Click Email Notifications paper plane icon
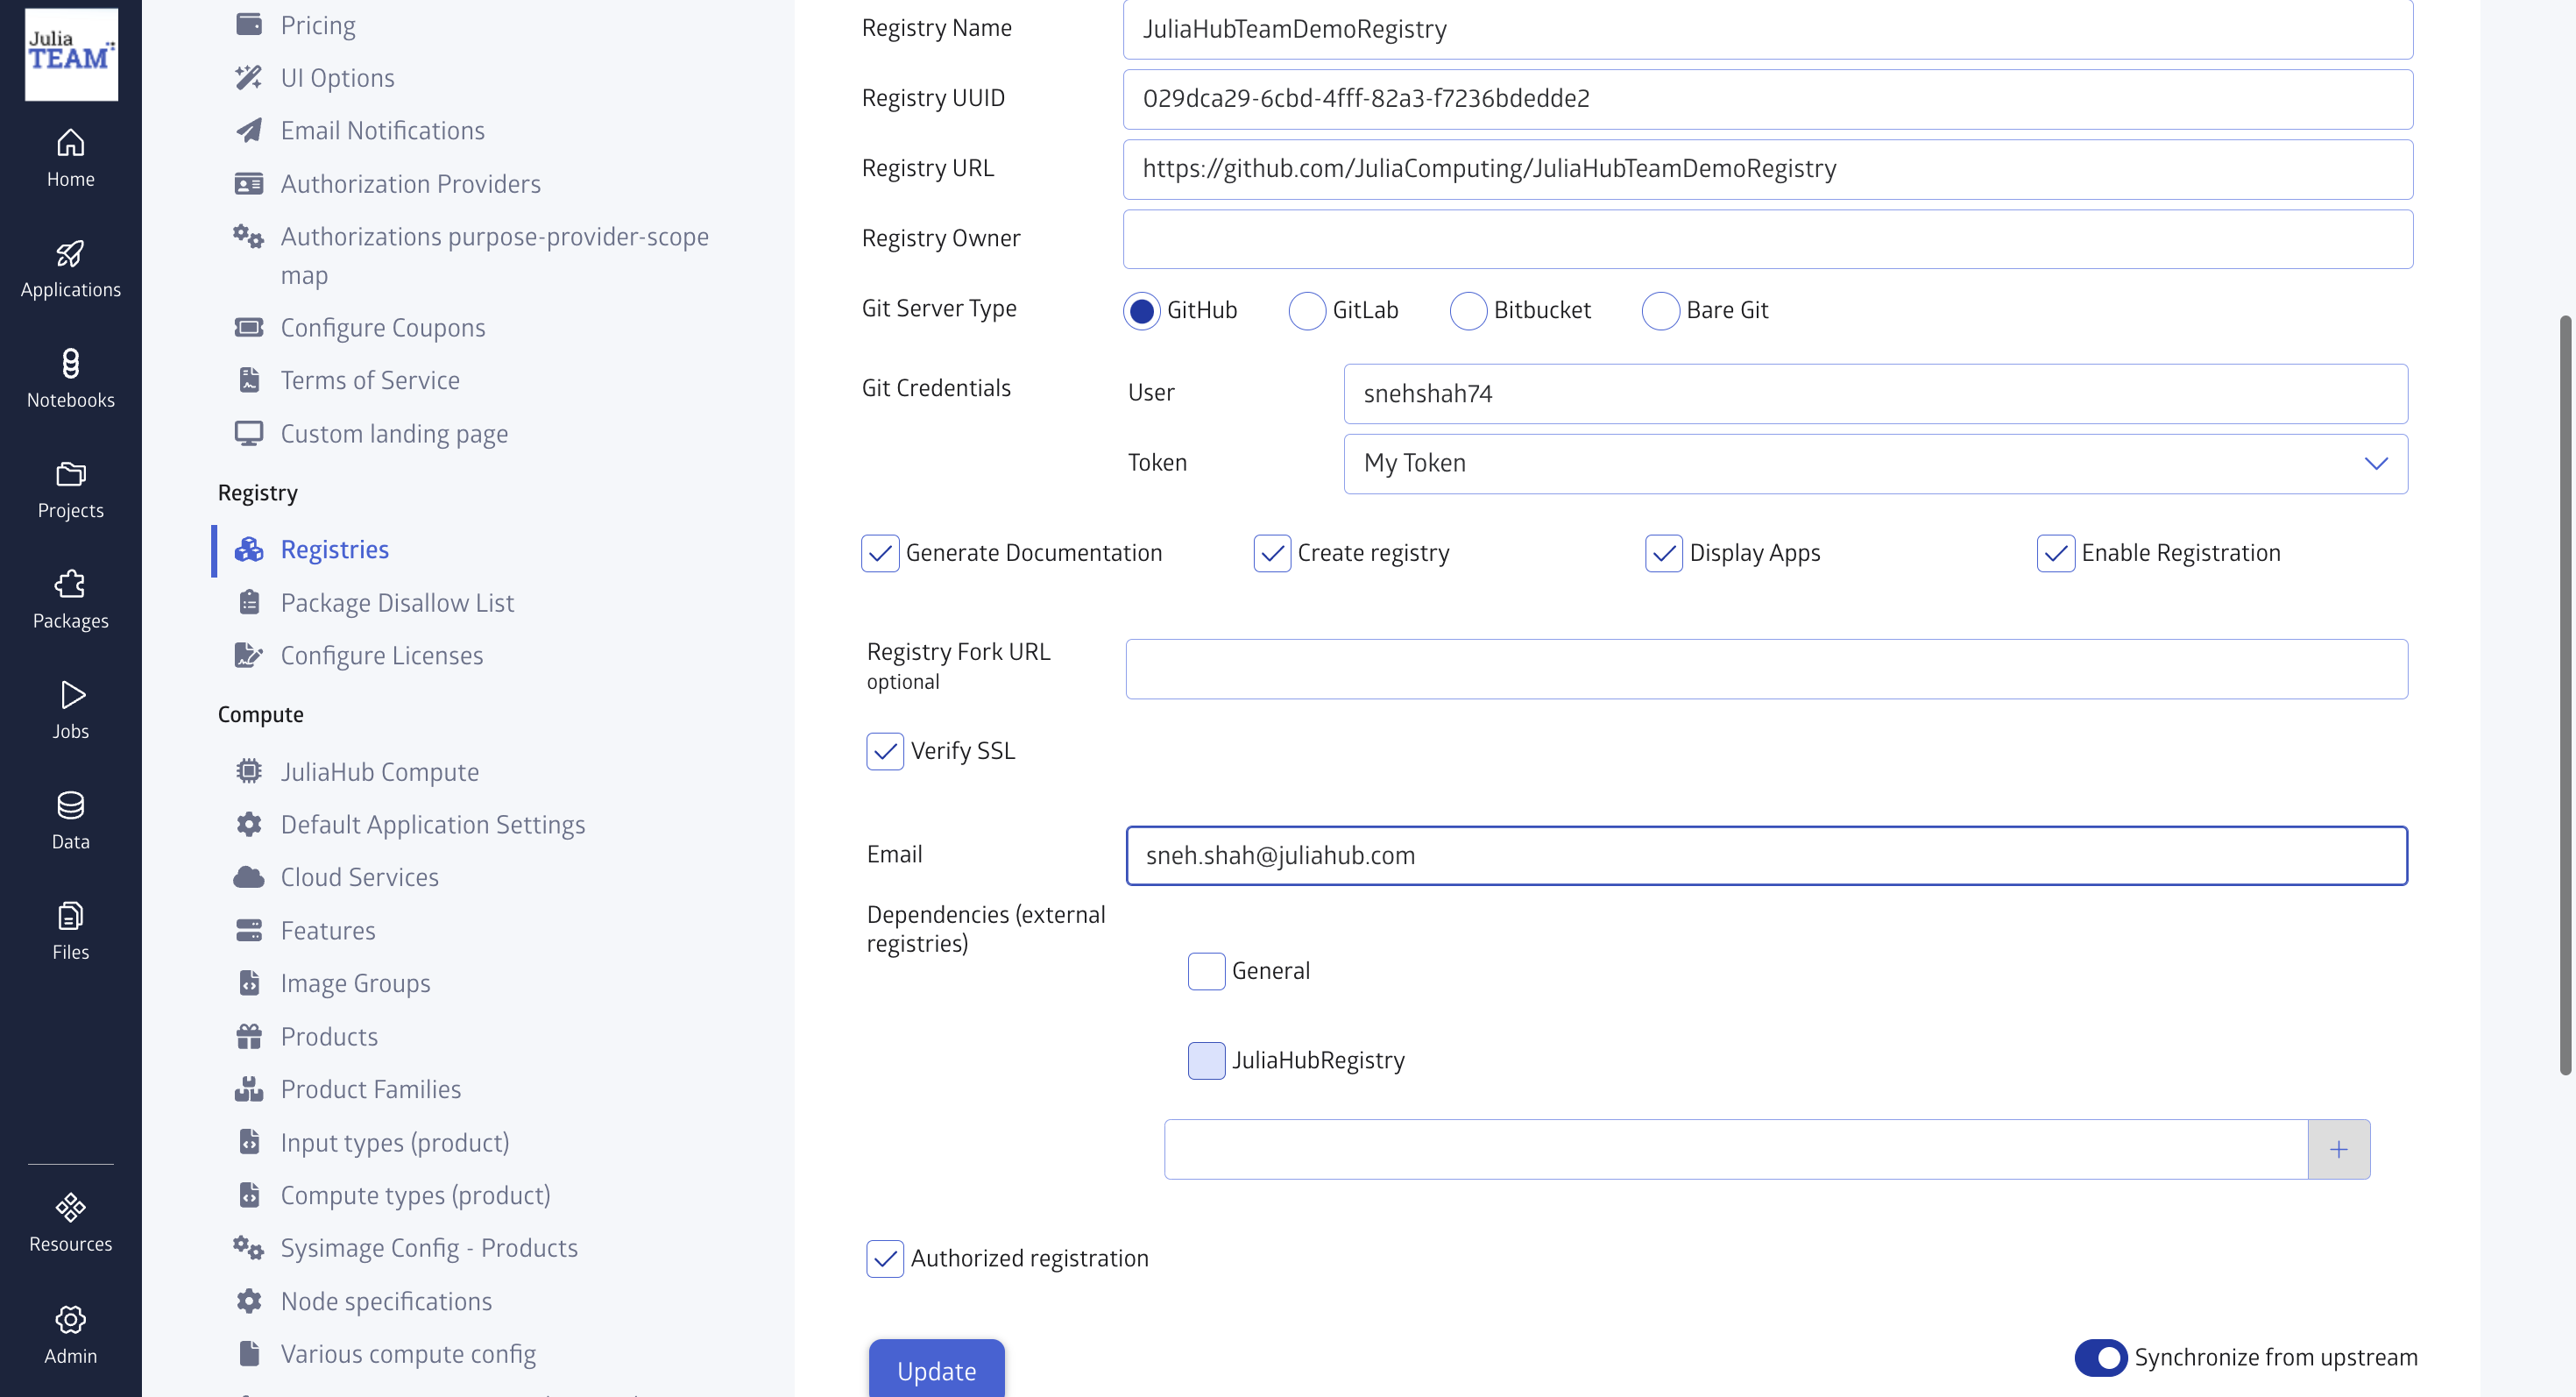This screenshot has width=2576, height=1397. [x=248, y=130]
